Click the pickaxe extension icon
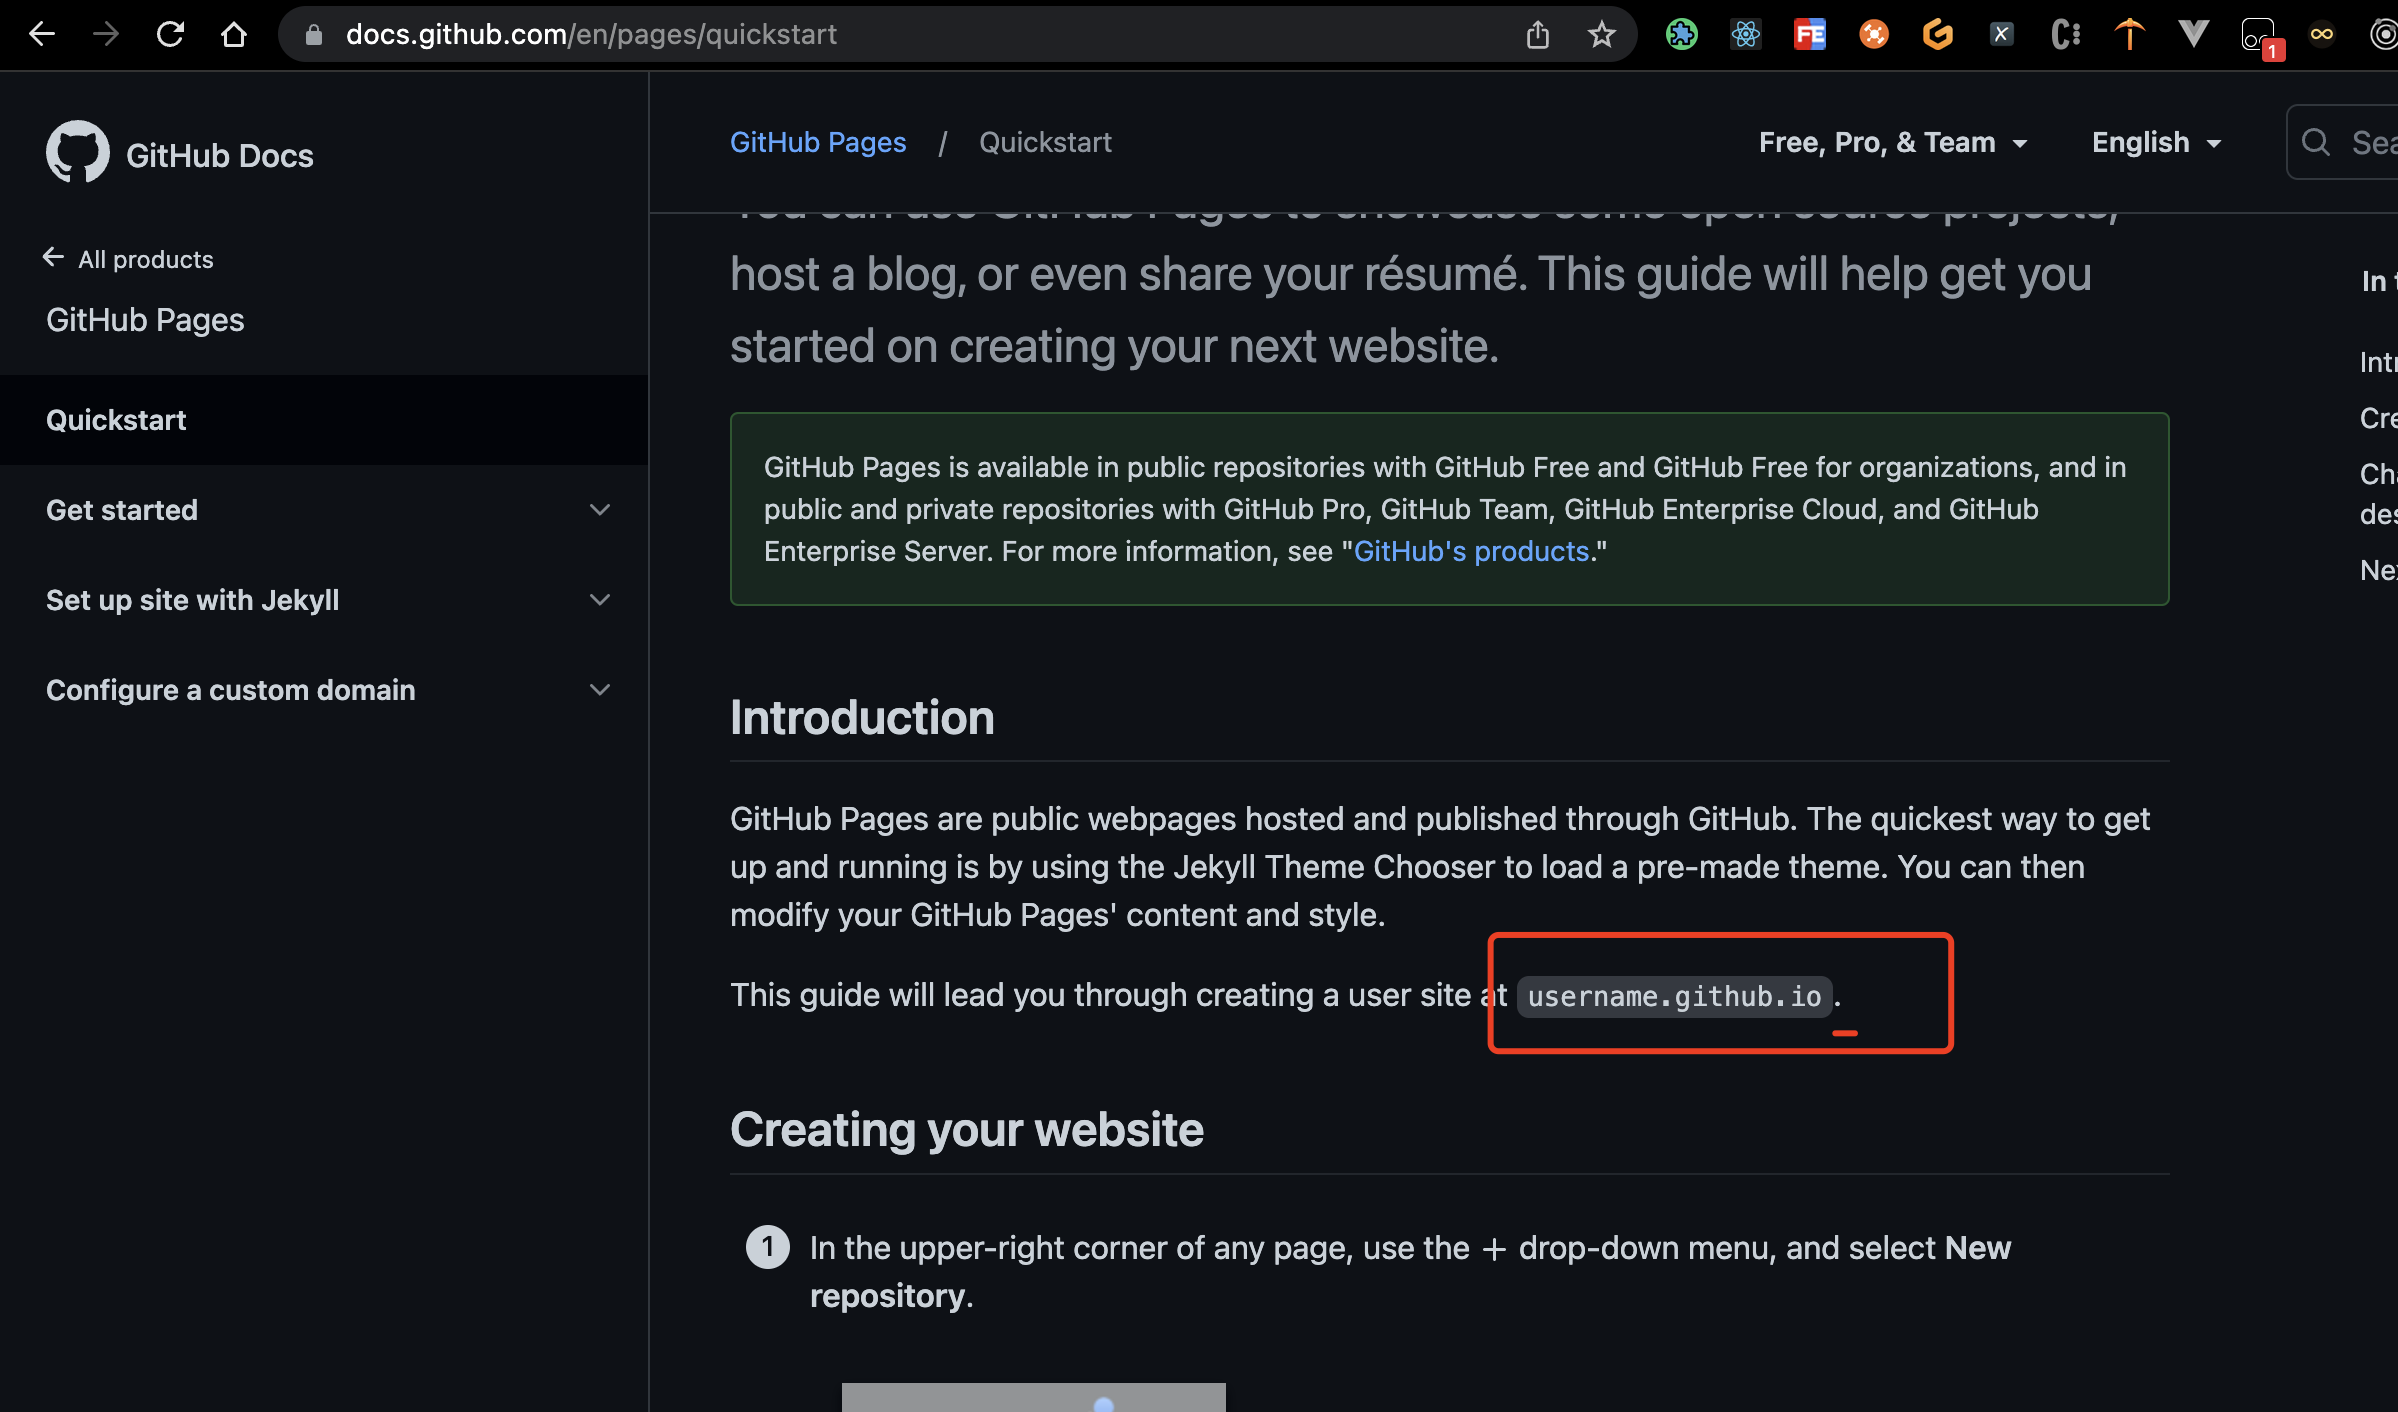Viewport: 2398px width, 1412px height. 2129,34
